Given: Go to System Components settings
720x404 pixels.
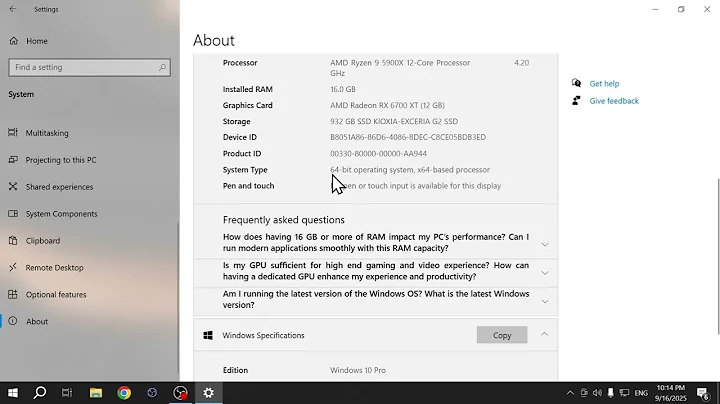Looking at the screenshot, I should coord(62,214).
